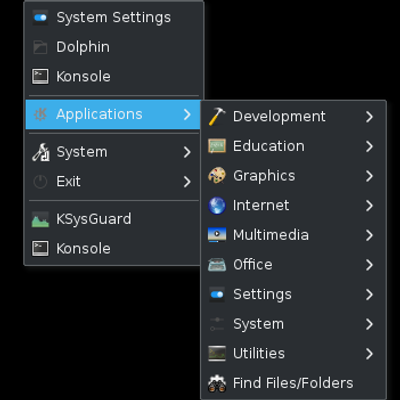400x400 pixels.
Task: Select the highlighted 'Applications' label
Action: 99,115
